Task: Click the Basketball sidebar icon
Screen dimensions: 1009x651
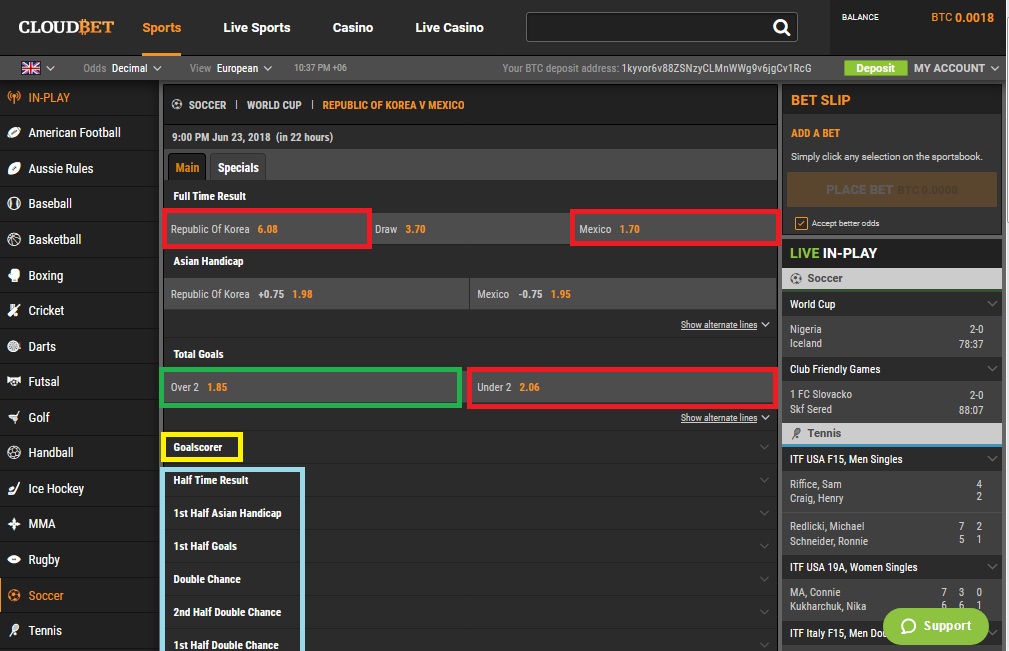Action: [14, 239]
